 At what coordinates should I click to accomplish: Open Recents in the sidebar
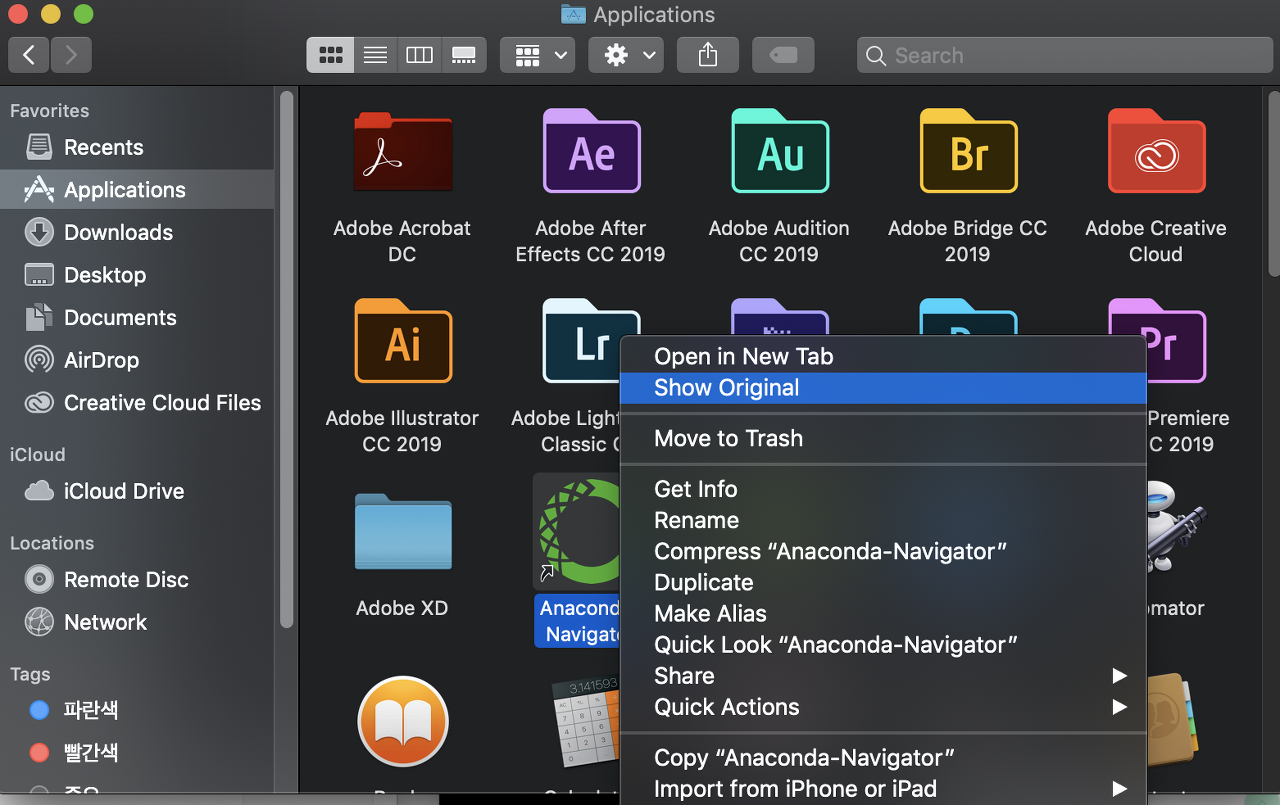click(137, 147)
